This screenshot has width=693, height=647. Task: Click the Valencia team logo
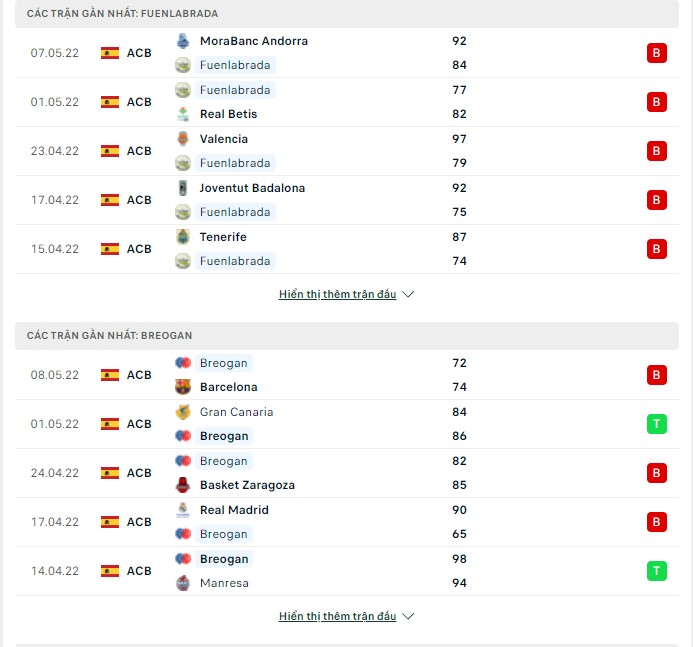tap(183, 139)
